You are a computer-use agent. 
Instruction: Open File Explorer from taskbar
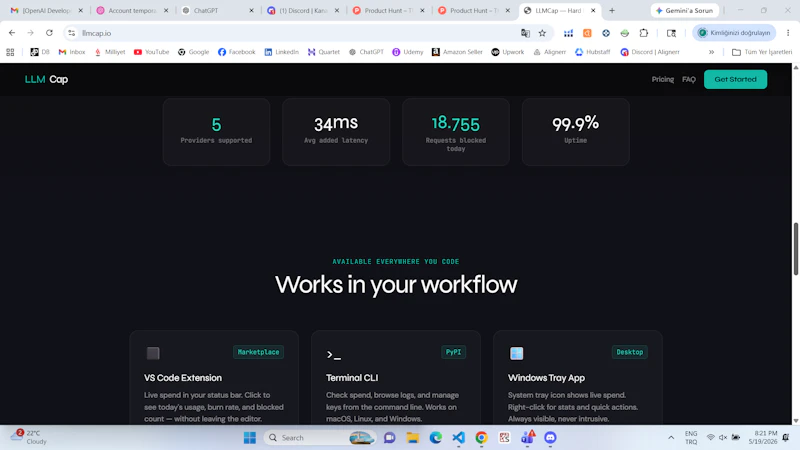412,438
